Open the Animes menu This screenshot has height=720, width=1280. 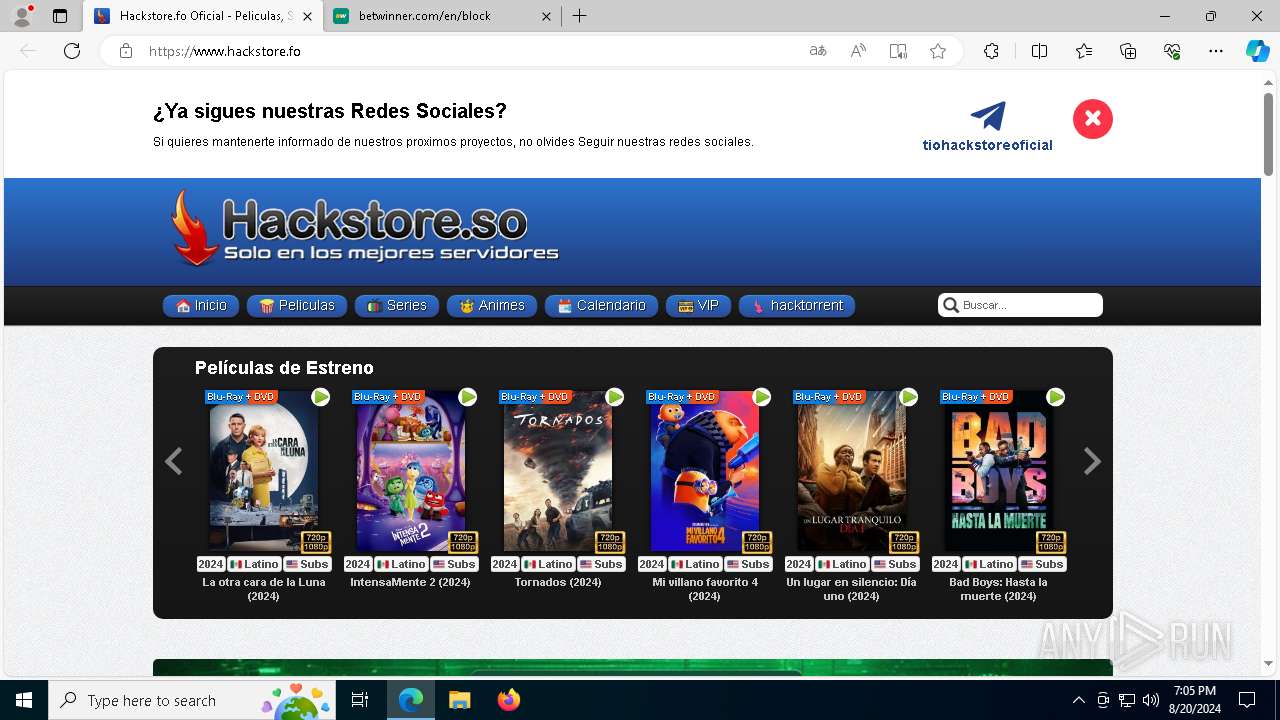(492, 306)
